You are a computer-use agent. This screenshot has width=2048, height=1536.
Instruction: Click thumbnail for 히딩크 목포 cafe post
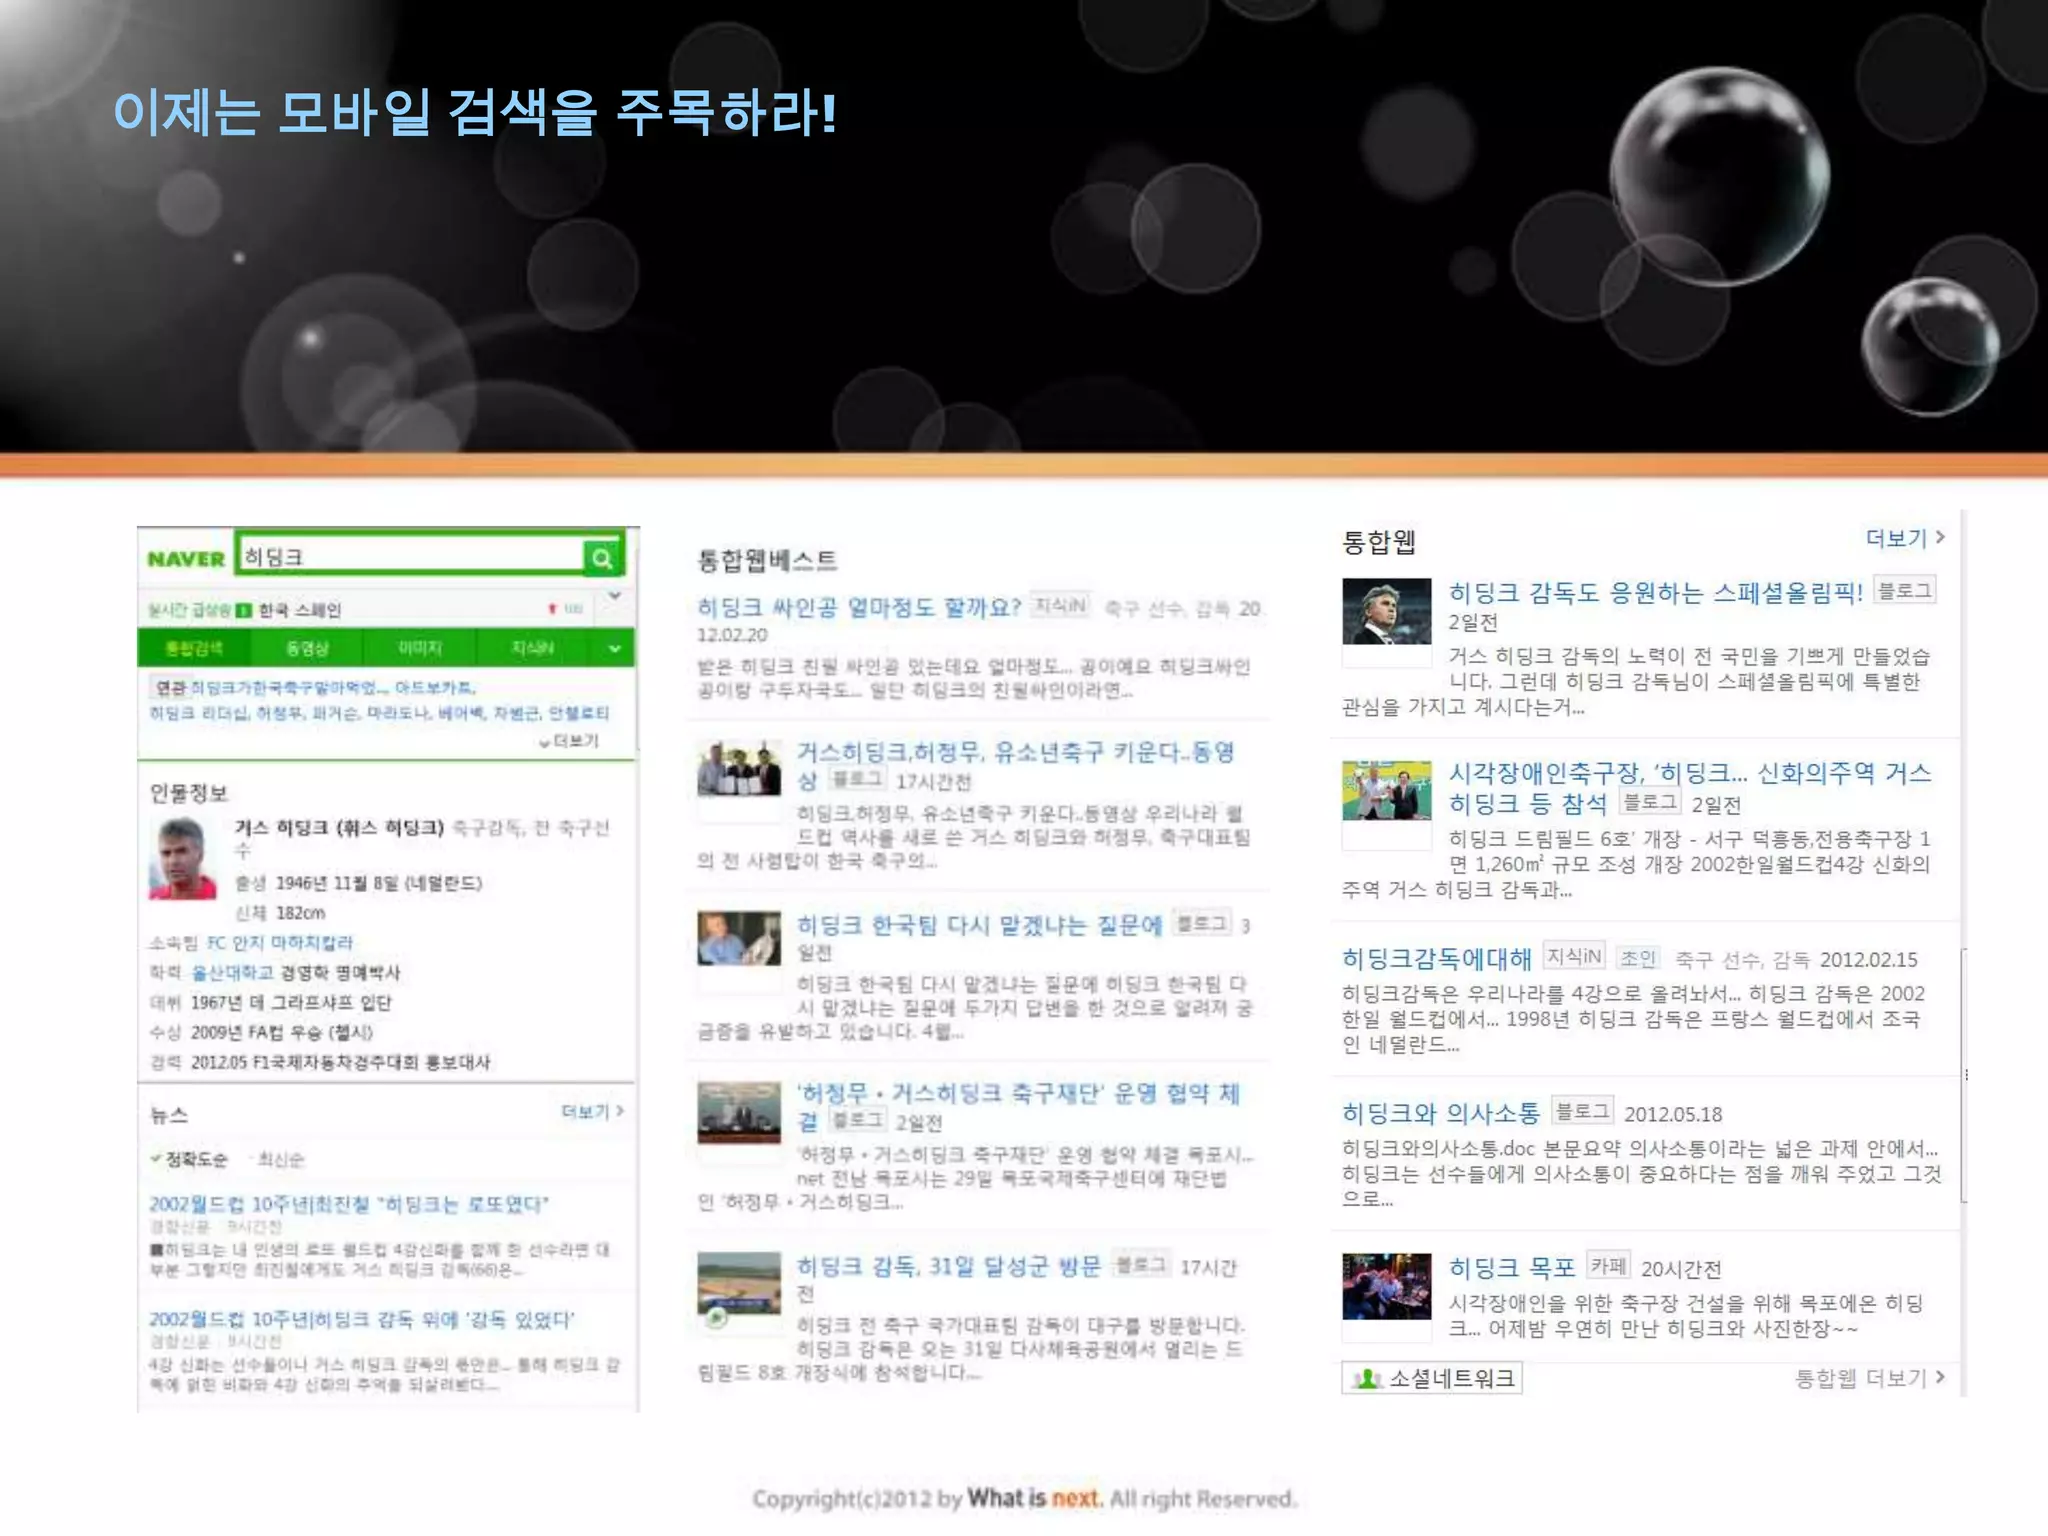(1386, 1286)
